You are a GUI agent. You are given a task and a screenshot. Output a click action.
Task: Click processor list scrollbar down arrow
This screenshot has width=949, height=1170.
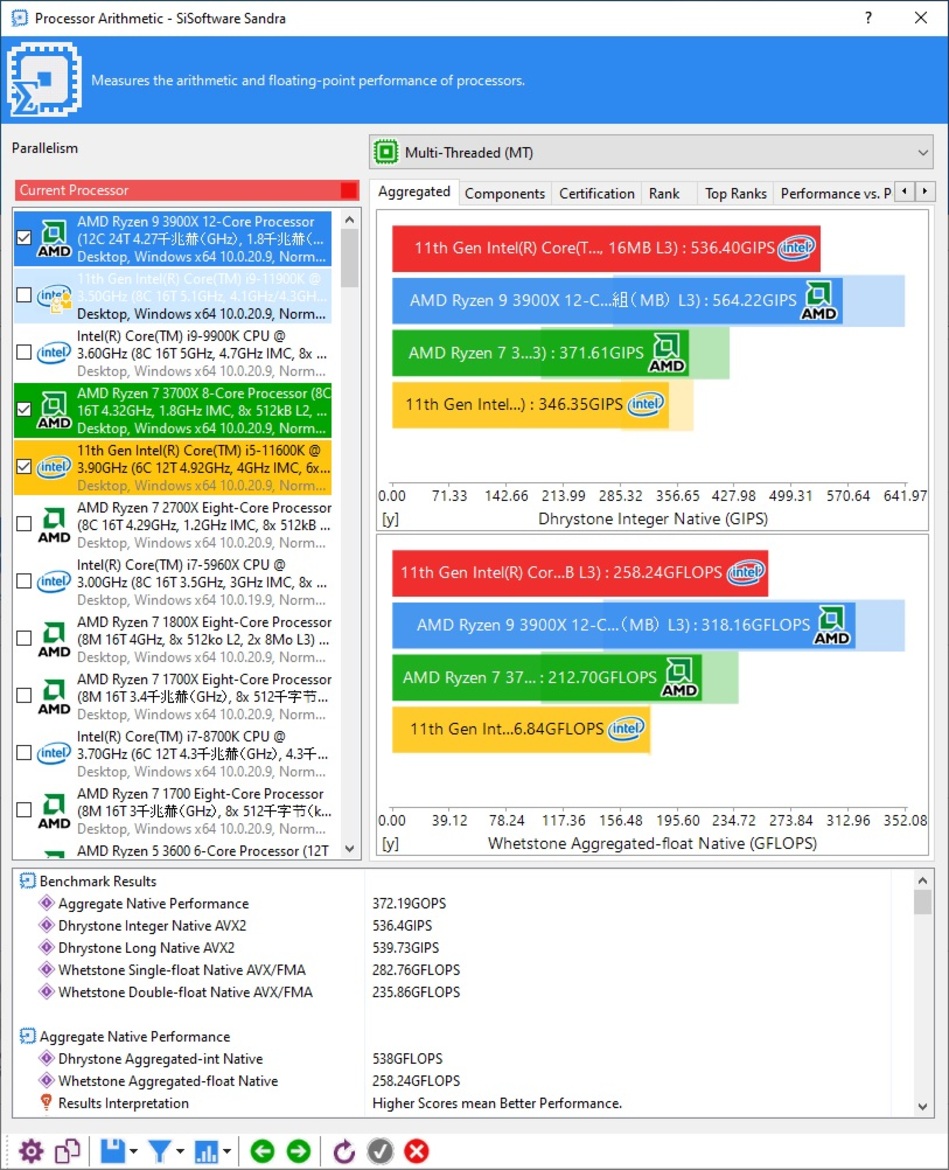pos(349,849)
